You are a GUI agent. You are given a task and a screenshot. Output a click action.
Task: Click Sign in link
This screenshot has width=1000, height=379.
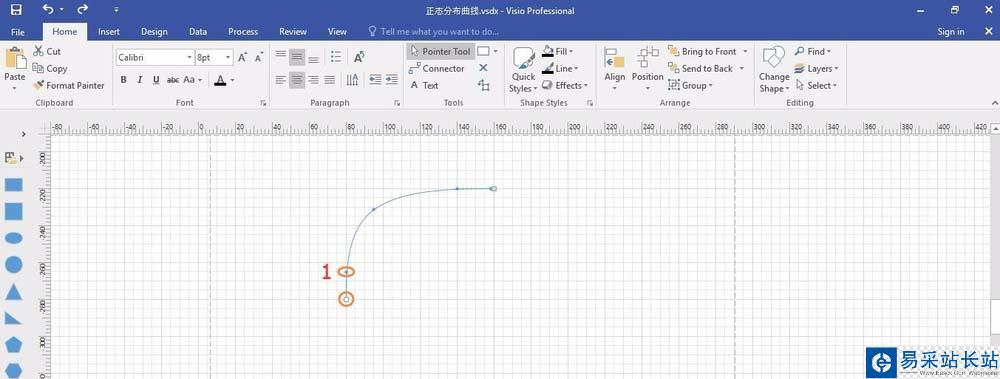click(x=951, y=31)
